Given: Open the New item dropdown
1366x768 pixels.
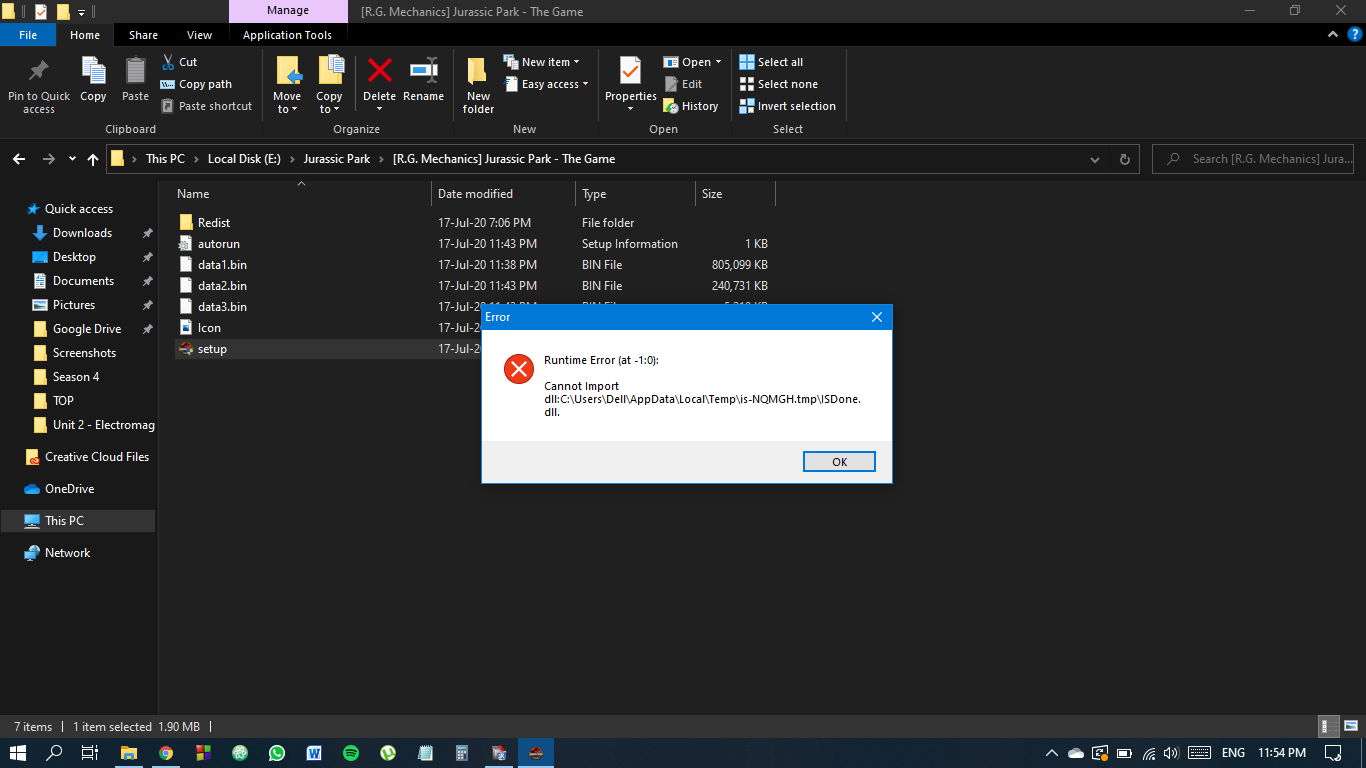Looking at the screenshot, I should point(541,62).
